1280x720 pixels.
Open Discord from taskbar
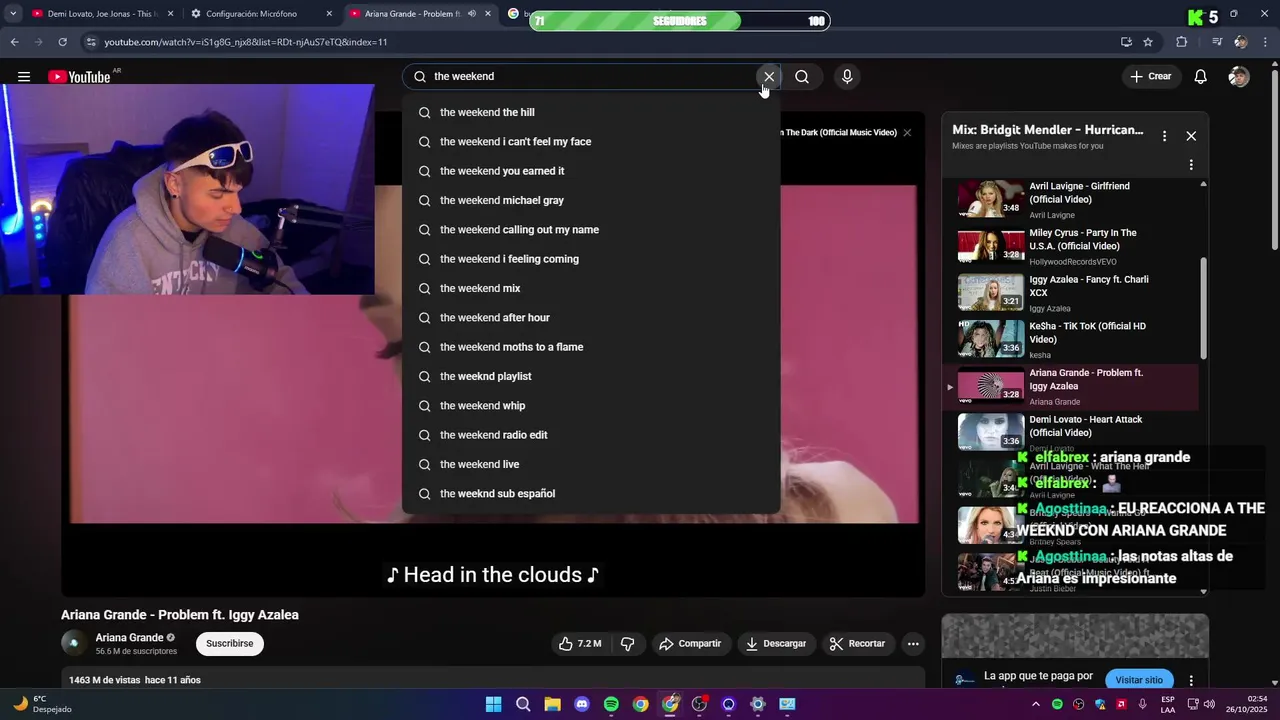(x=582, y=704)
